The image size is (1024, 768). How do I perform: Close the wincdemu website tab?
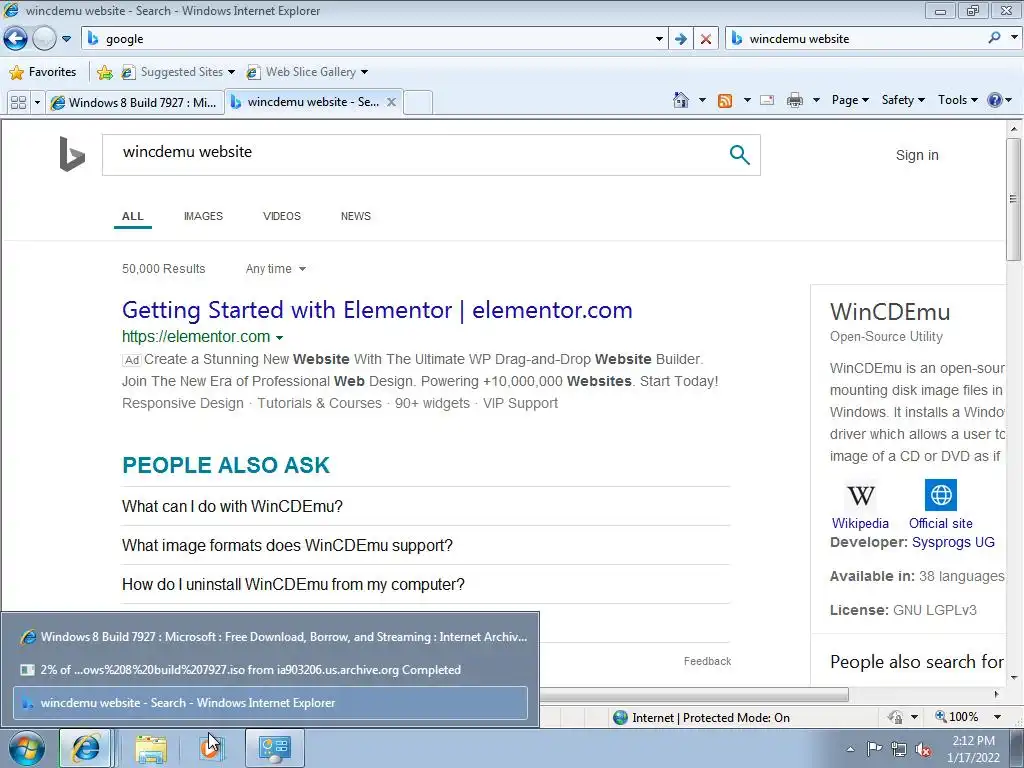tap(391, 102)
